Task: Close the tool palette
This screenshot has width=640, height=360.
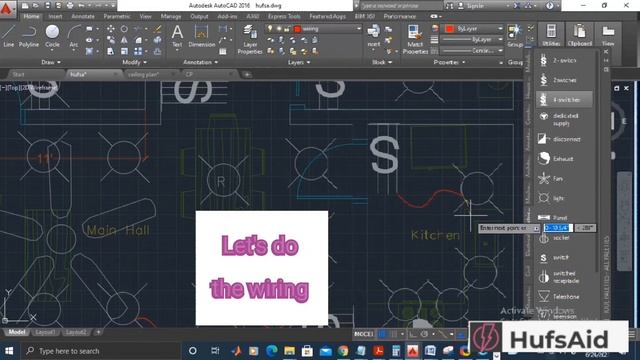Action: [606, 51]
